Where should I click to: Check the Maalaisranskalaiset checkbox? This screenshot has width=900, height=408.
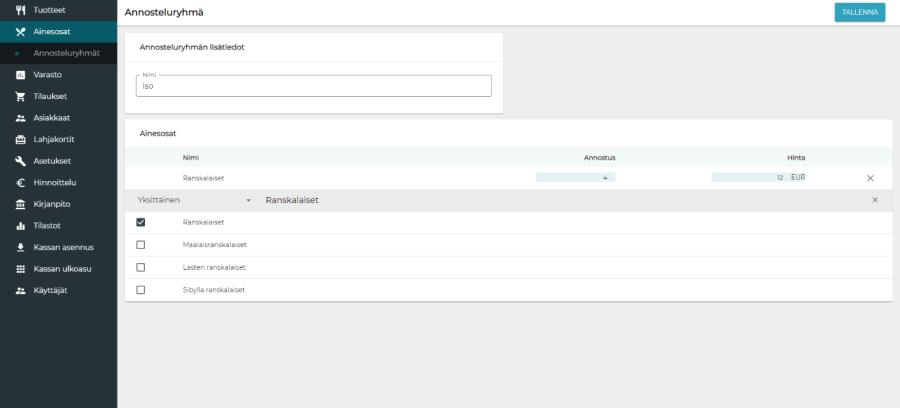[141, 245]
